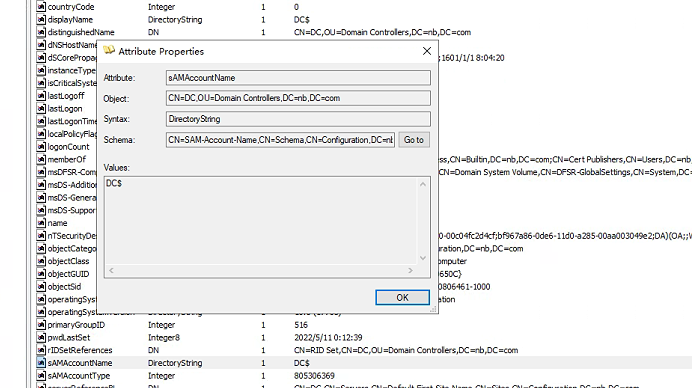692x388 pixels.
Task: Select the rIDSetReferences attribute name
Action: [80, 350]
